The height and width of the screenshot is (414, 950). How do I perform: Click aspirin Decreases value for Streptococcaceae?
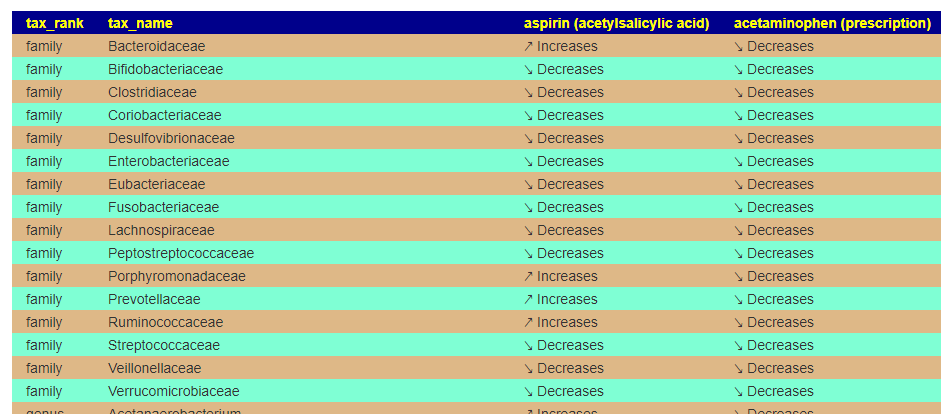[x=563, y=346]
